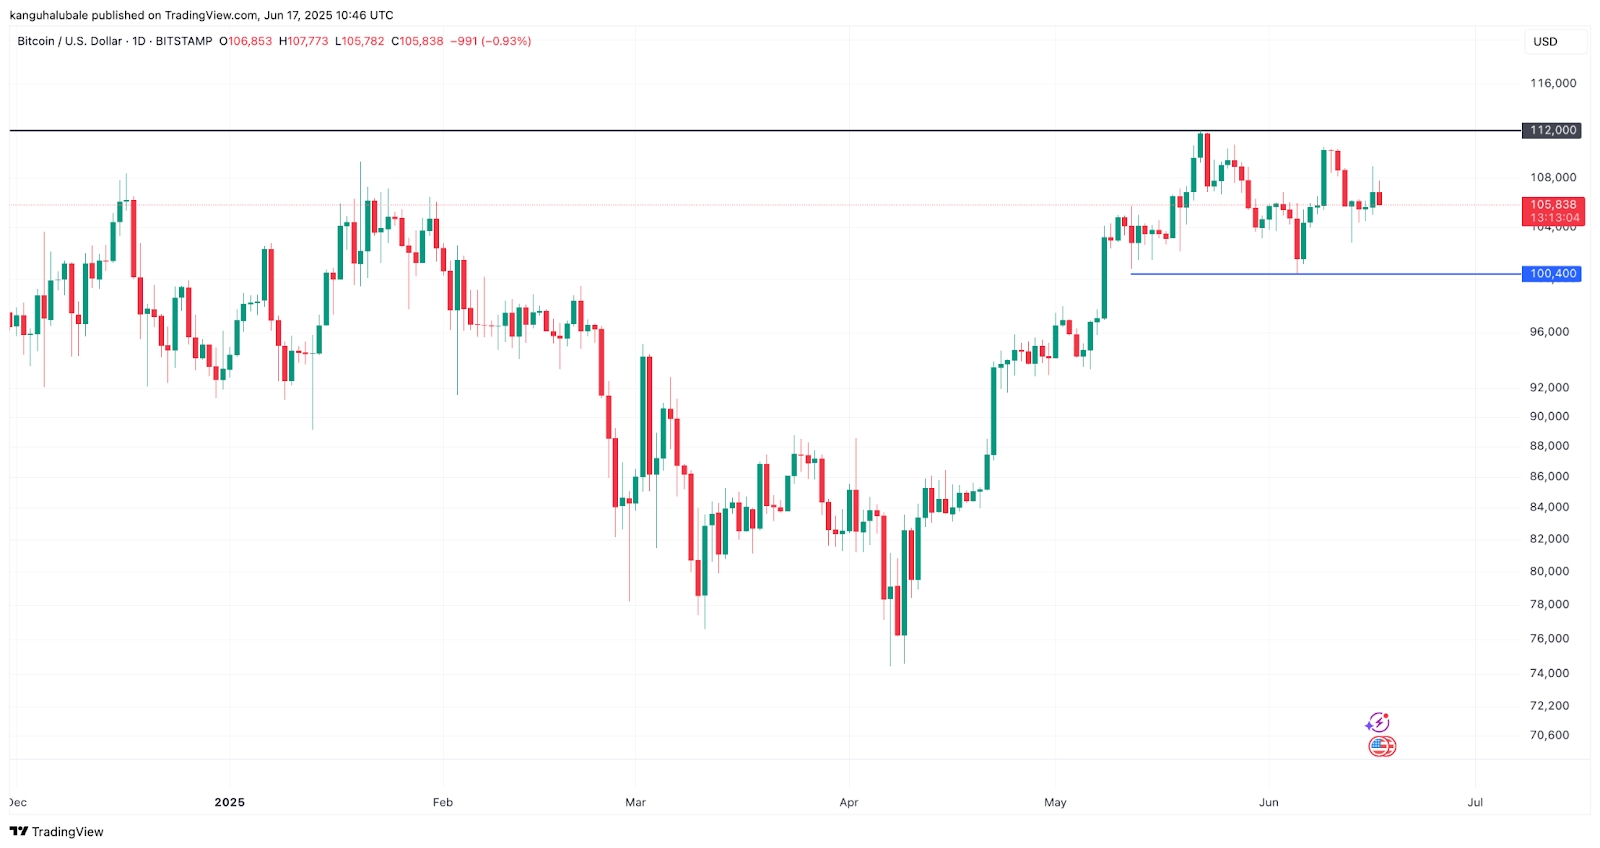Click the Apr label on the time axis
Image resolution: width=1600 pixels, height=848 pixels.
(x=849, y=802)
